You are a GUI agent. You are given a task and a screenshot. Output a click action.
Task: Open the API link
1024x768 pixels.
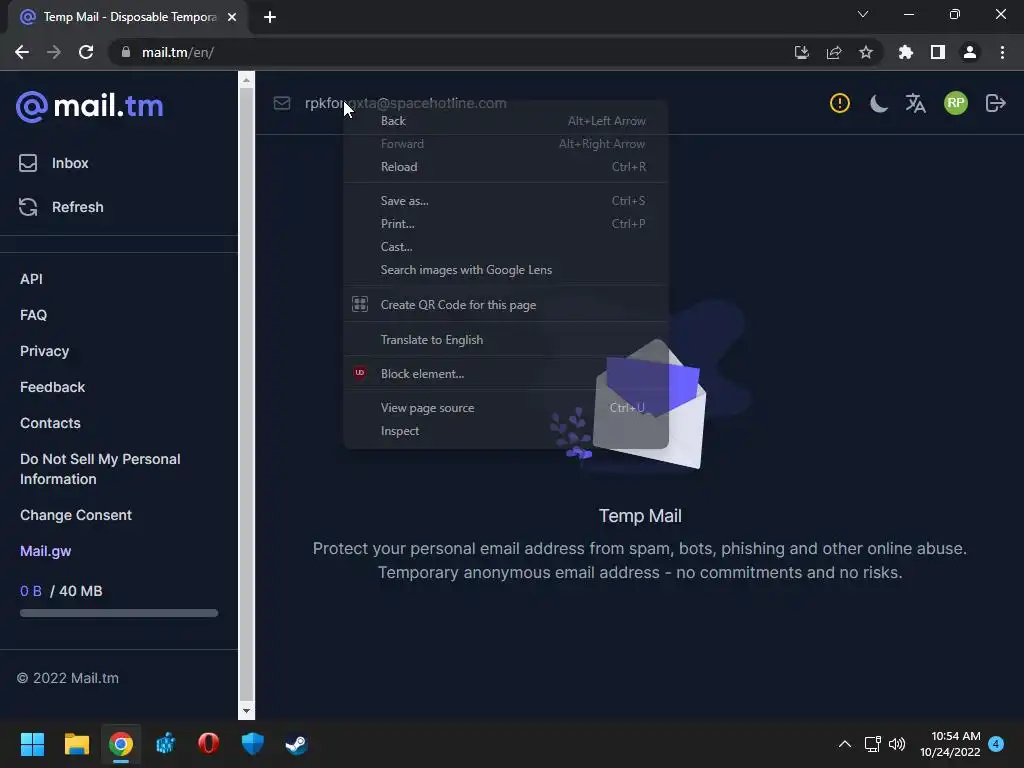pos(31,279)
